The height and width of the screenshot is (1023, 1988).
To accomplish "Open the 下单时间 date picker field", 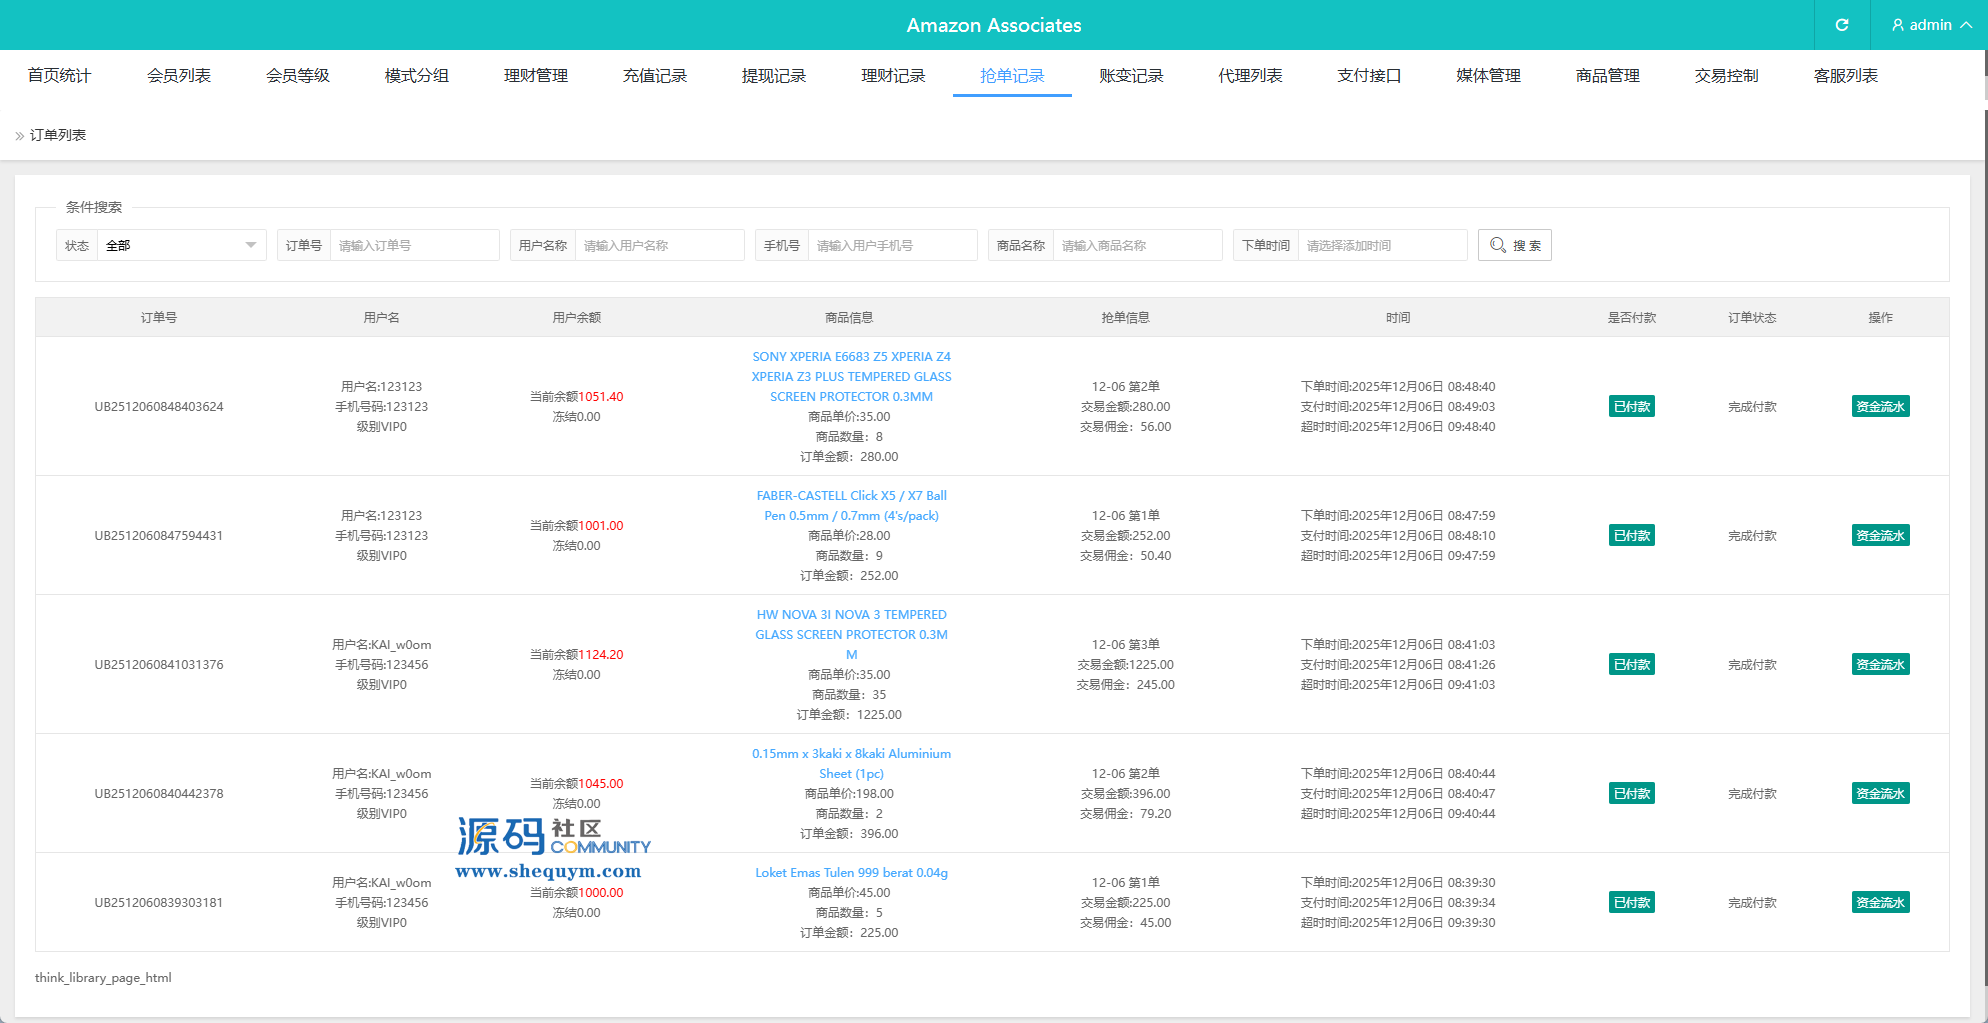I will click(x=1381, y=245).
